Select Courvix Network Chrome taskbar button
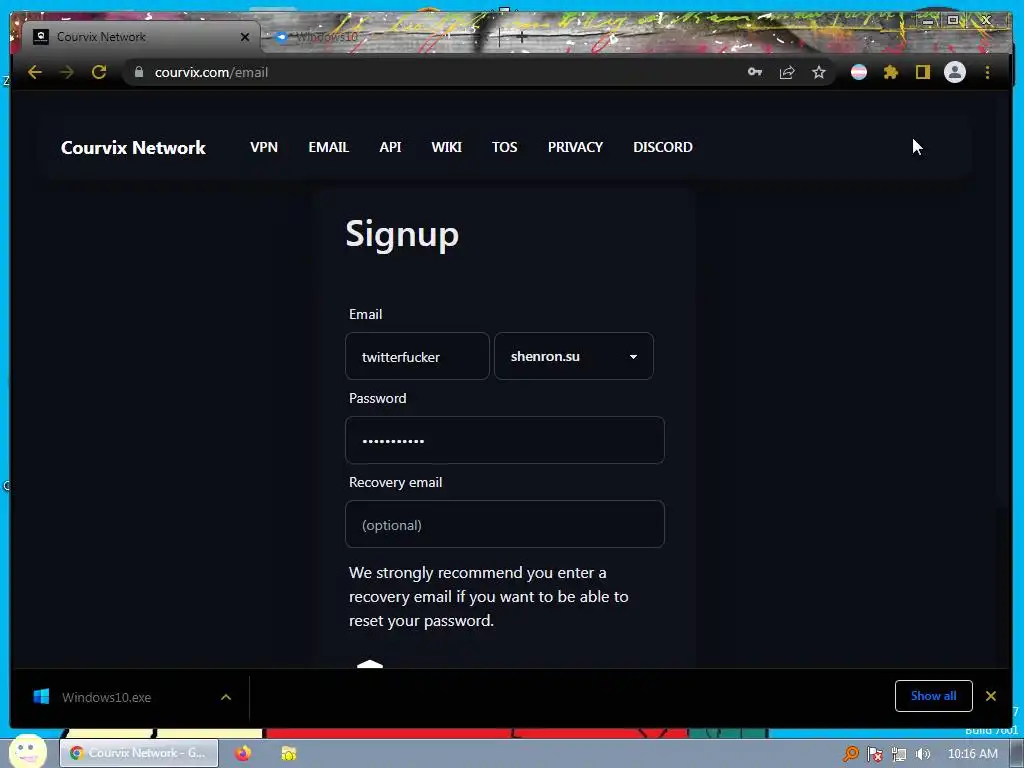The height and width of the screenshot is (768, 1024). pyautogui.click(x=139, y=753)
